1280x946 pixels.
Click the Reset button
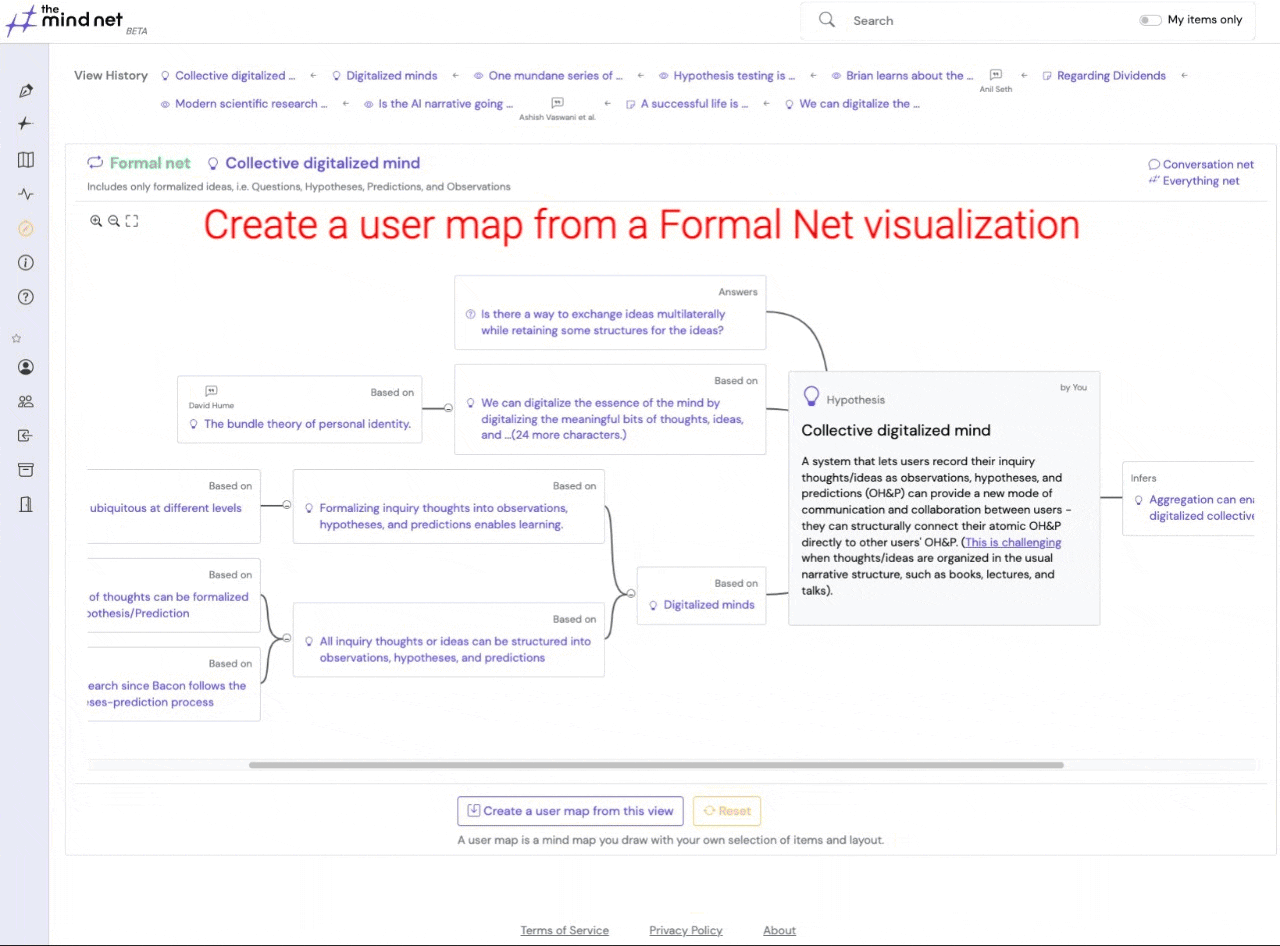coord(727,811)
